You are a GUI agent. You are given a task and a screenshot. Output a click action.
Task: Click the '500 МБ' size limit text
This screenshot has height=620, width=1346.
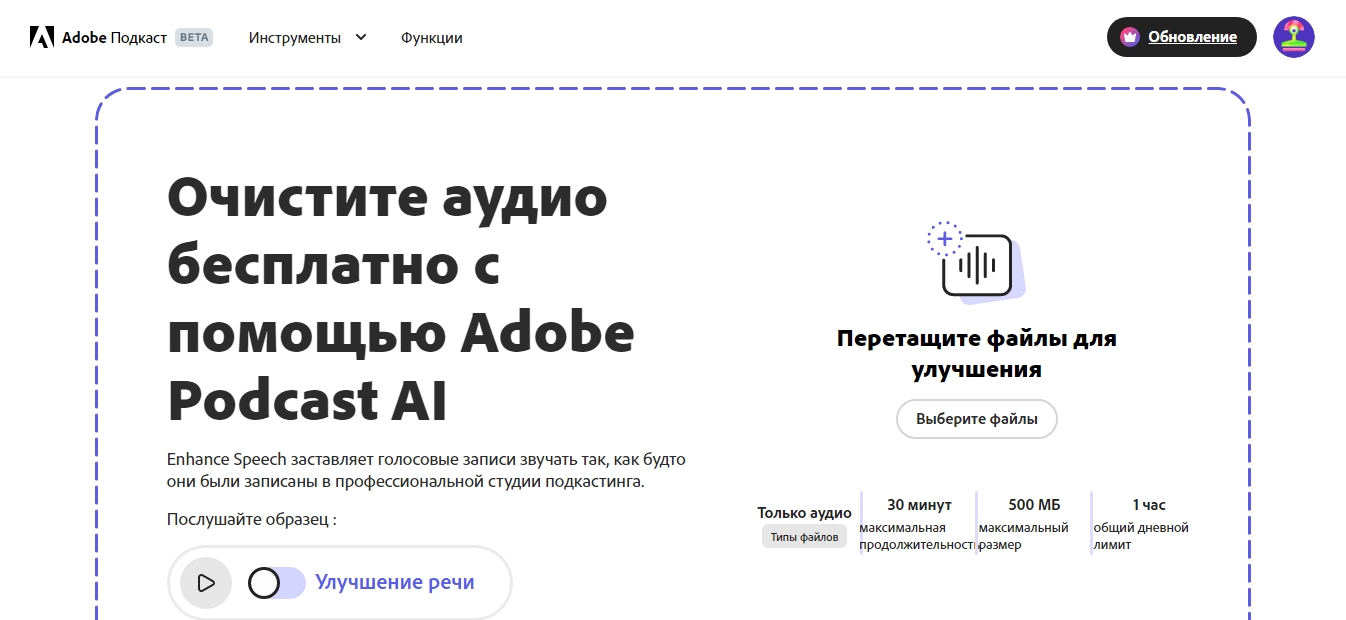[1035, 505]
